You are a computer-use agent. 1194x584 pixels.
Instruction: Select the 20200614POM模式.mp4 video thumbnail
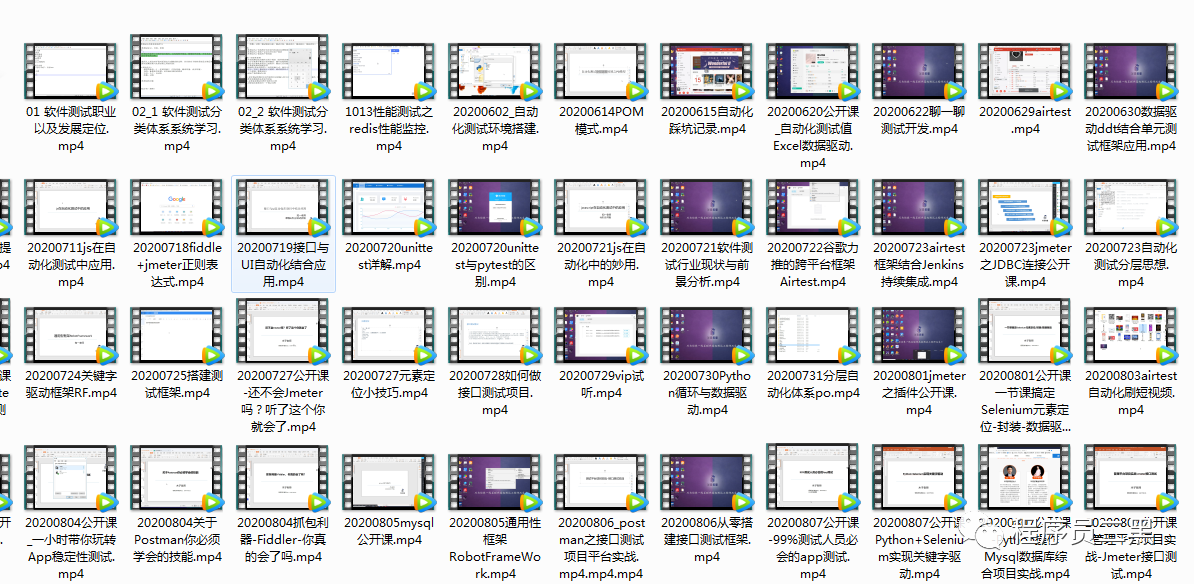click(601, 72)
